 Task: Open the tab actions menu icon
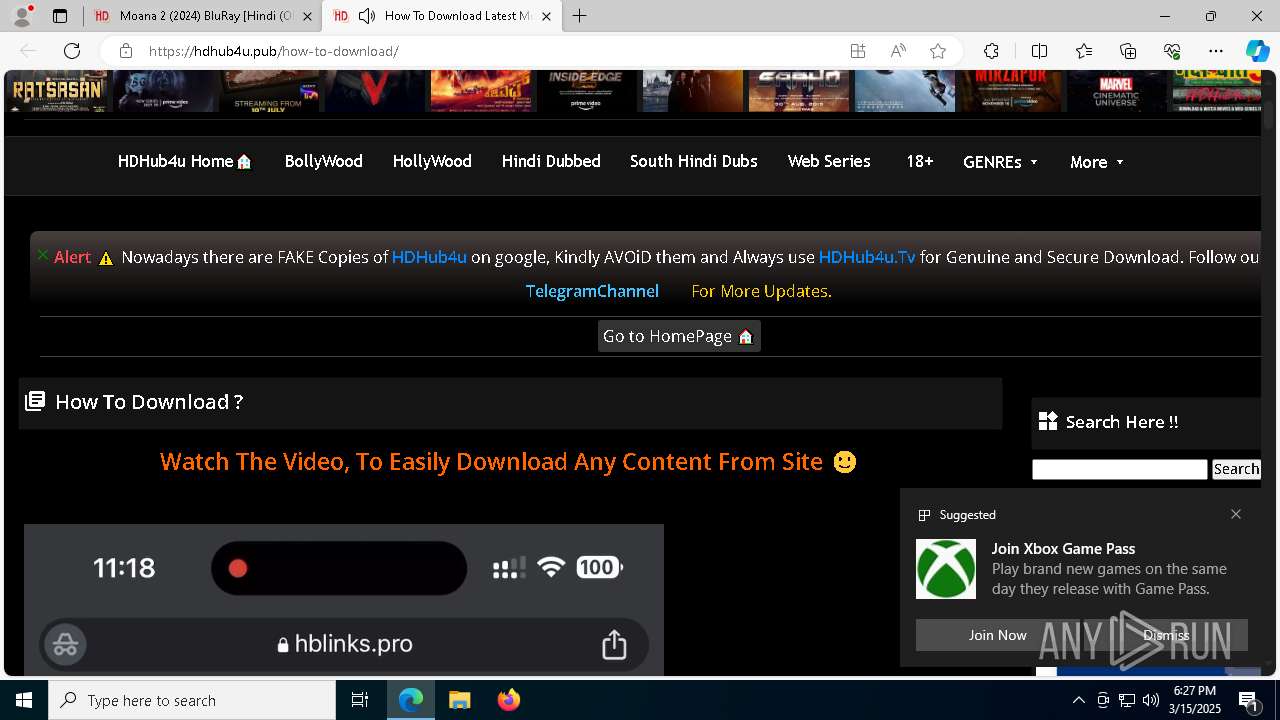(x=60, y=16)
